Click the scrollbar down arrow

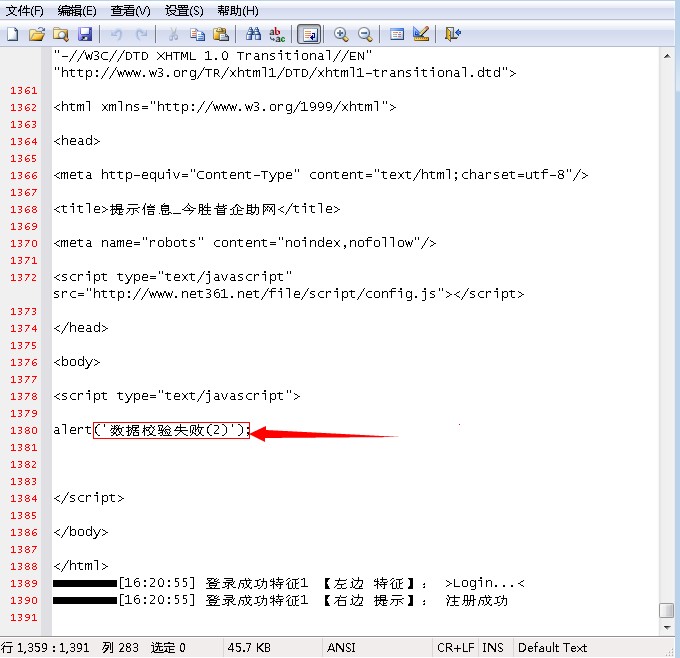(x=667, y=627)
